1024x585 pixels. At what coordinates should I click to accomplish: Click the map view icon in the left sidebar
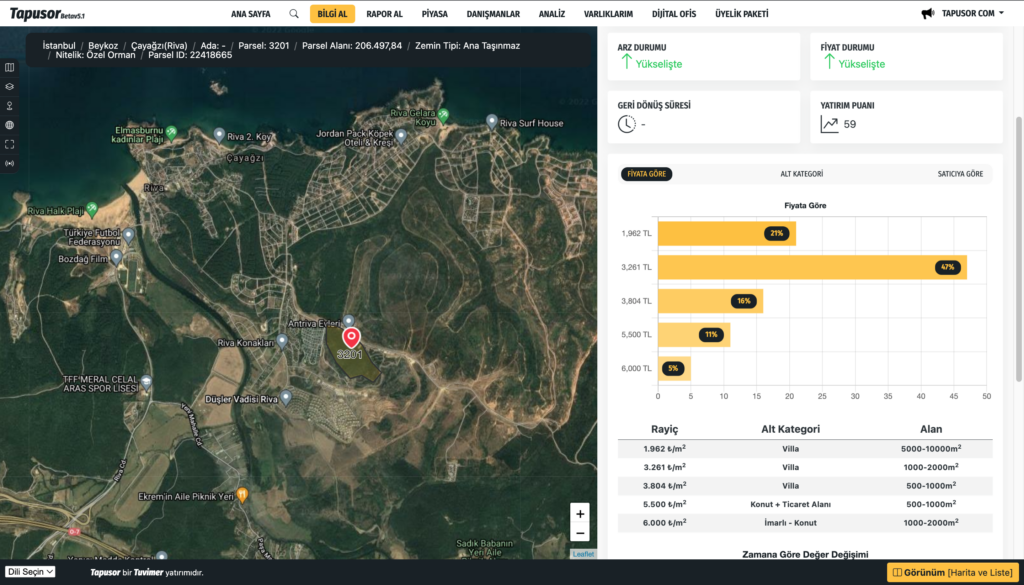pos(10,68)
